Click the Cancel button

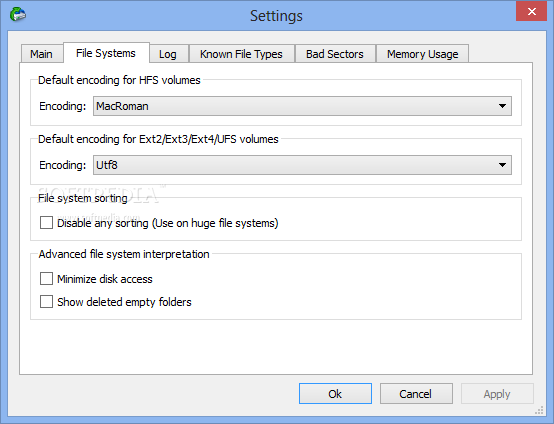tap(416, 394)
